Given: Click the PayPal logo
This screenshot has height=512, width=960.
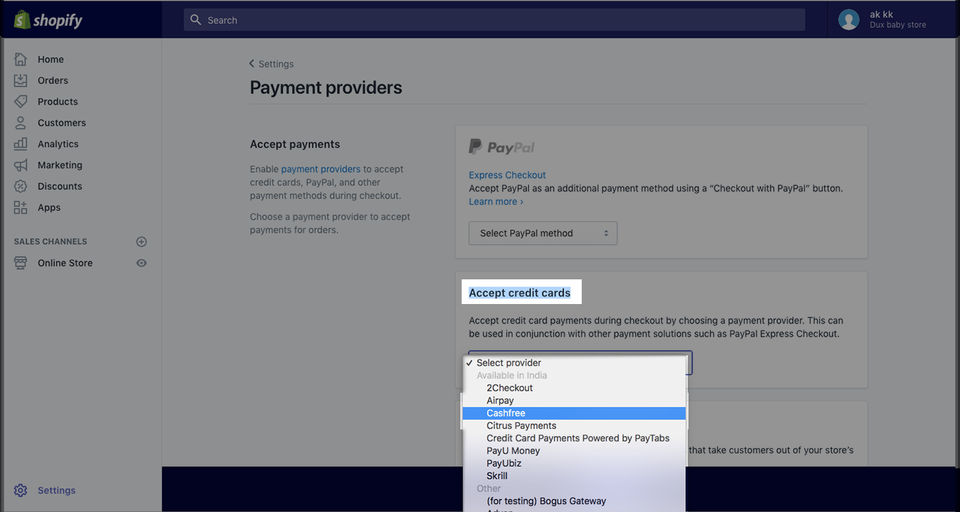Looking at the screenshot, I should click(x=501, y=147).
